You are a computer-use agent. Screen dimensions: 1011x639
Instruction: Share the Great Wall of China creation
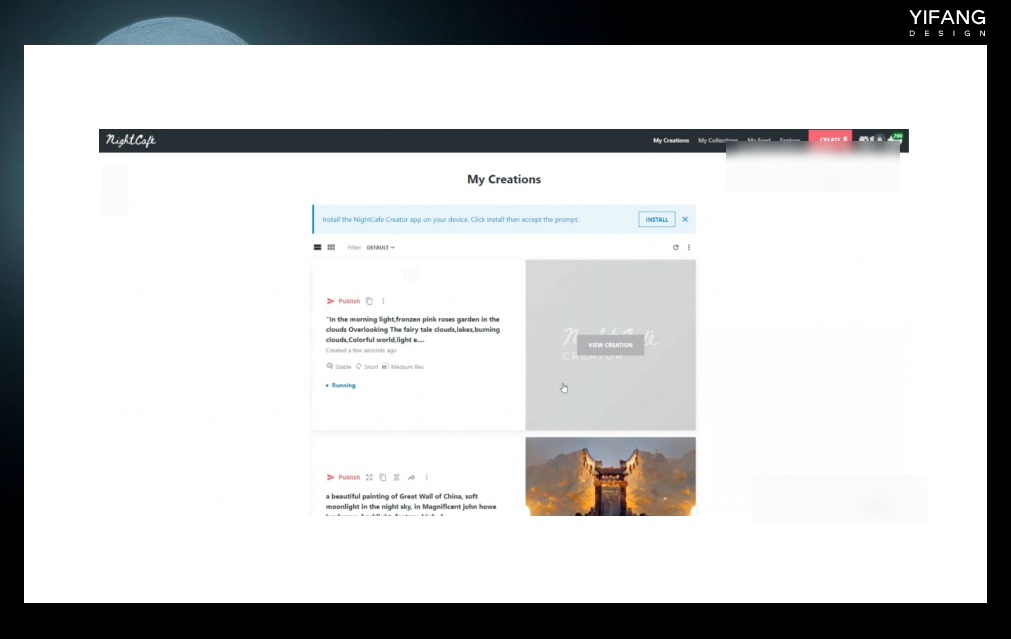(x=411, y=477)
